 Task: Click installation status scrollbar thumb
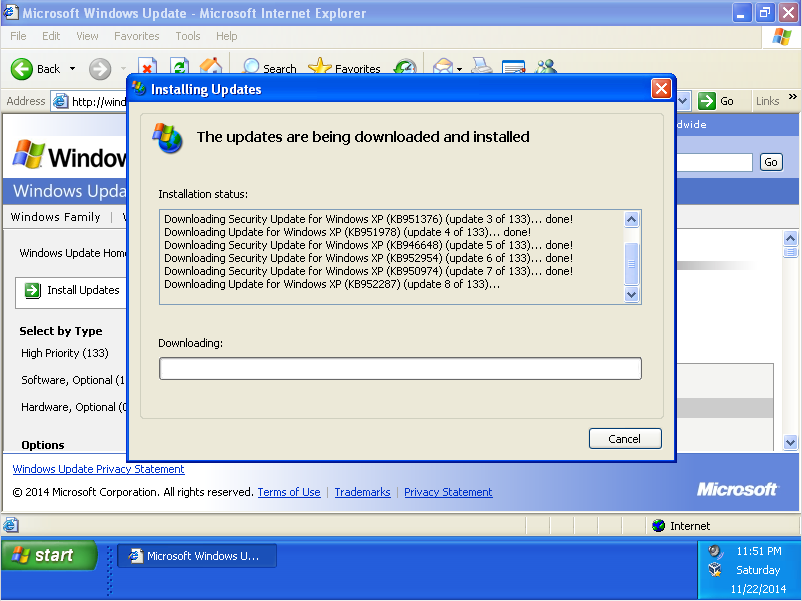(x=632, y=264)
